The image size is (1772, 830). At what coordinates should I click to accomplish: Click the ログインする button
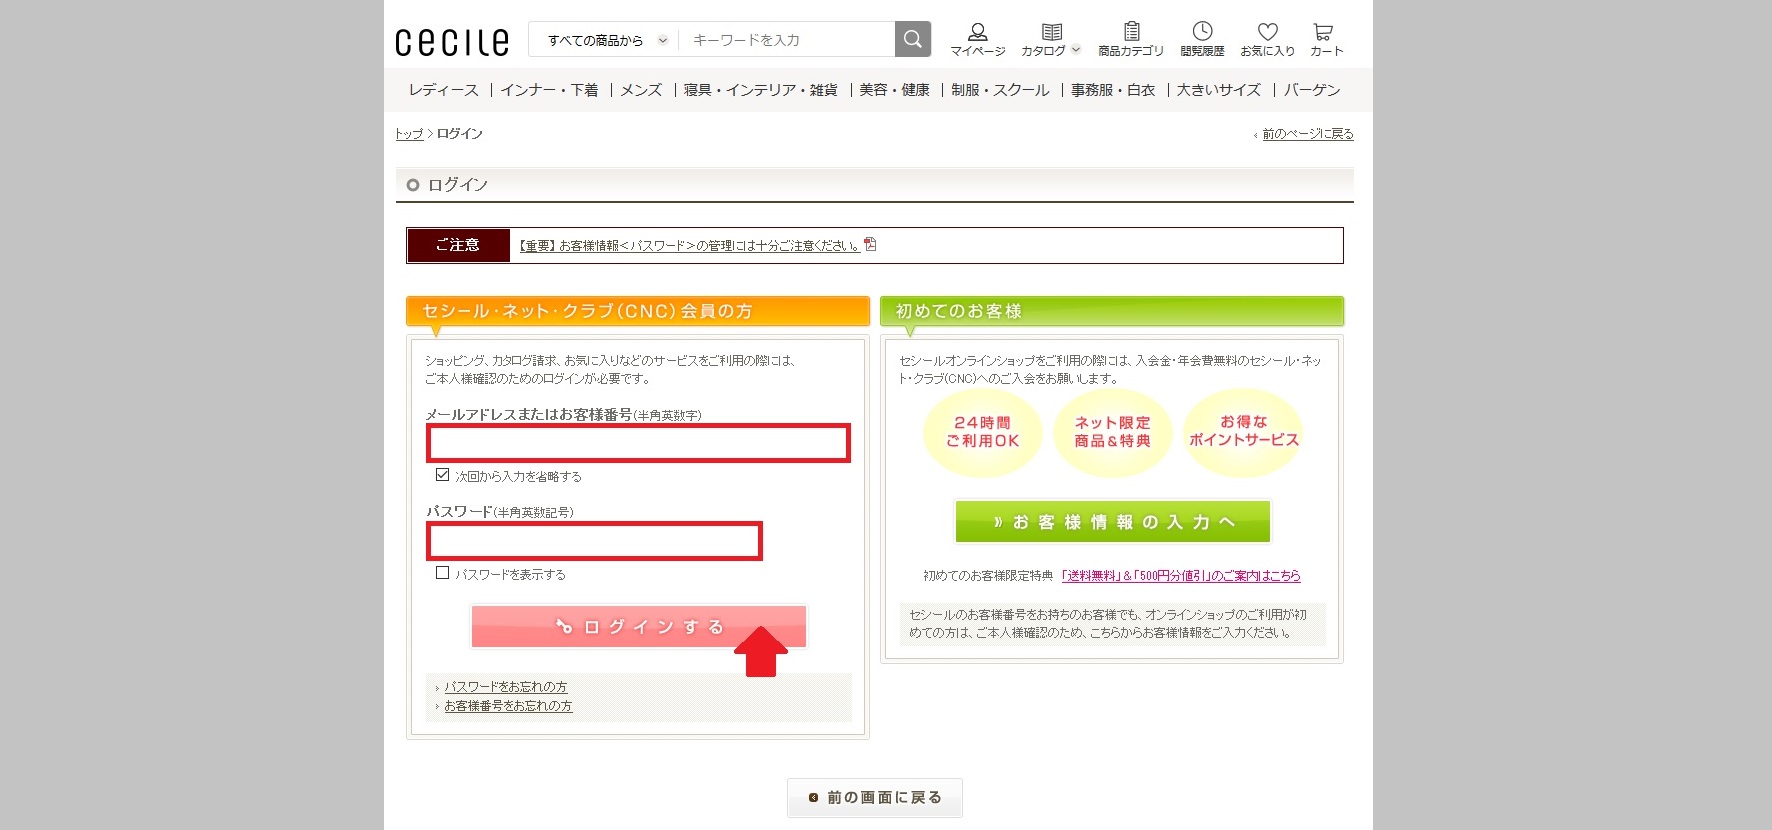(638, 627)
